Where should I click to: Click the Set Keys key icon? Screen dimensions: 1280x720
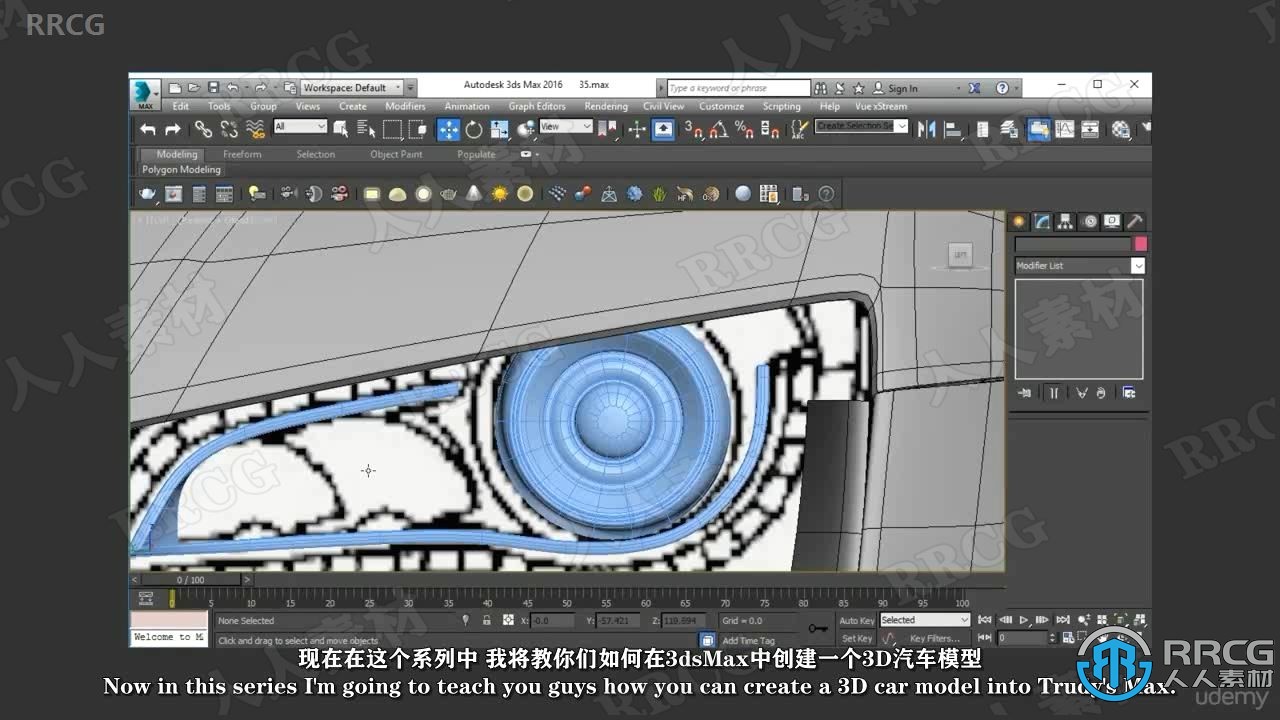click(x=818, y=628)
